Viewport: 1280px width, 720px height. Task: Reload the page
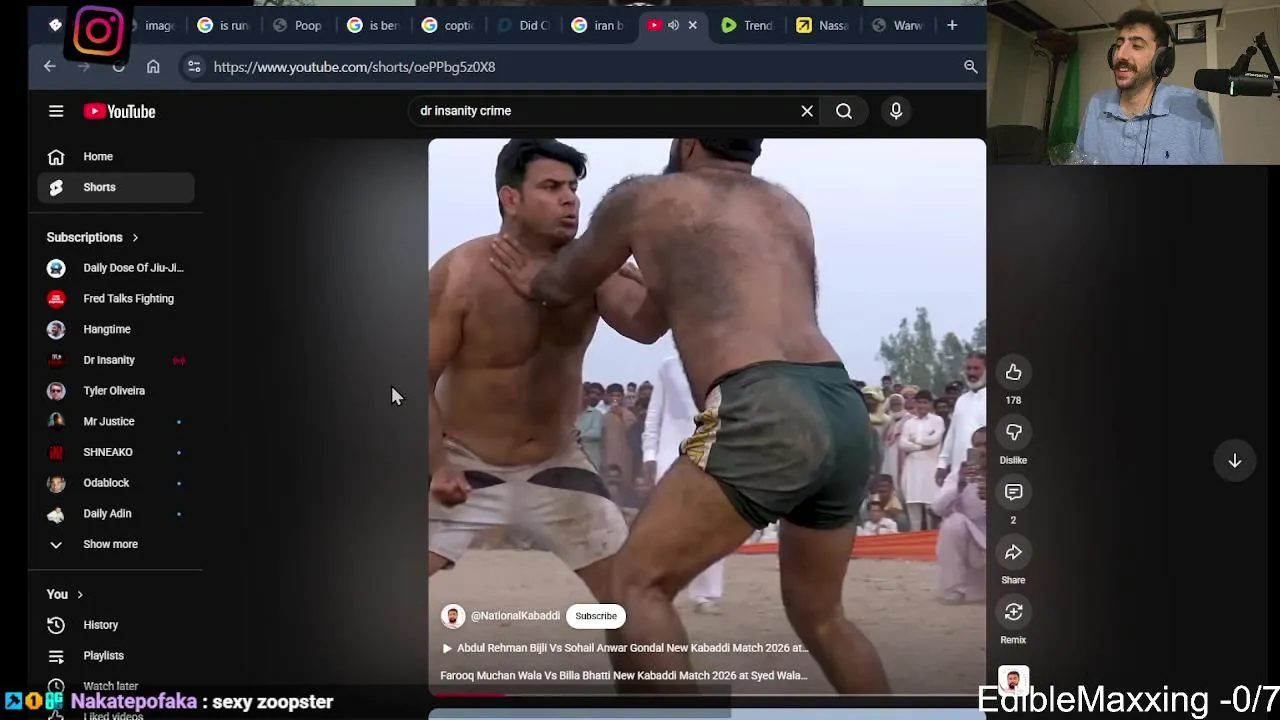(118, 67)
